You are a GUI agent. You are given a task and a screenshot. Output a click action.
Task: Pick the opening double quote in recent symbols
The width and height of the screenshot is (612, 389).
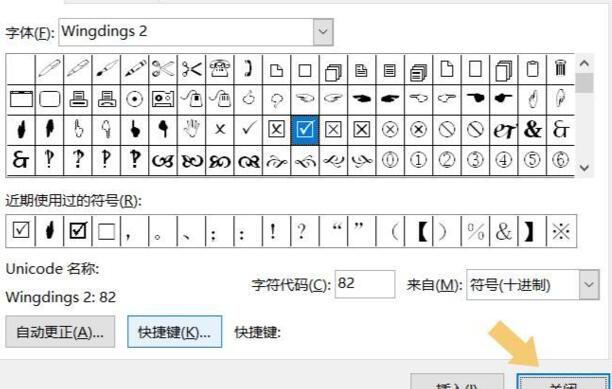(333, 231)
